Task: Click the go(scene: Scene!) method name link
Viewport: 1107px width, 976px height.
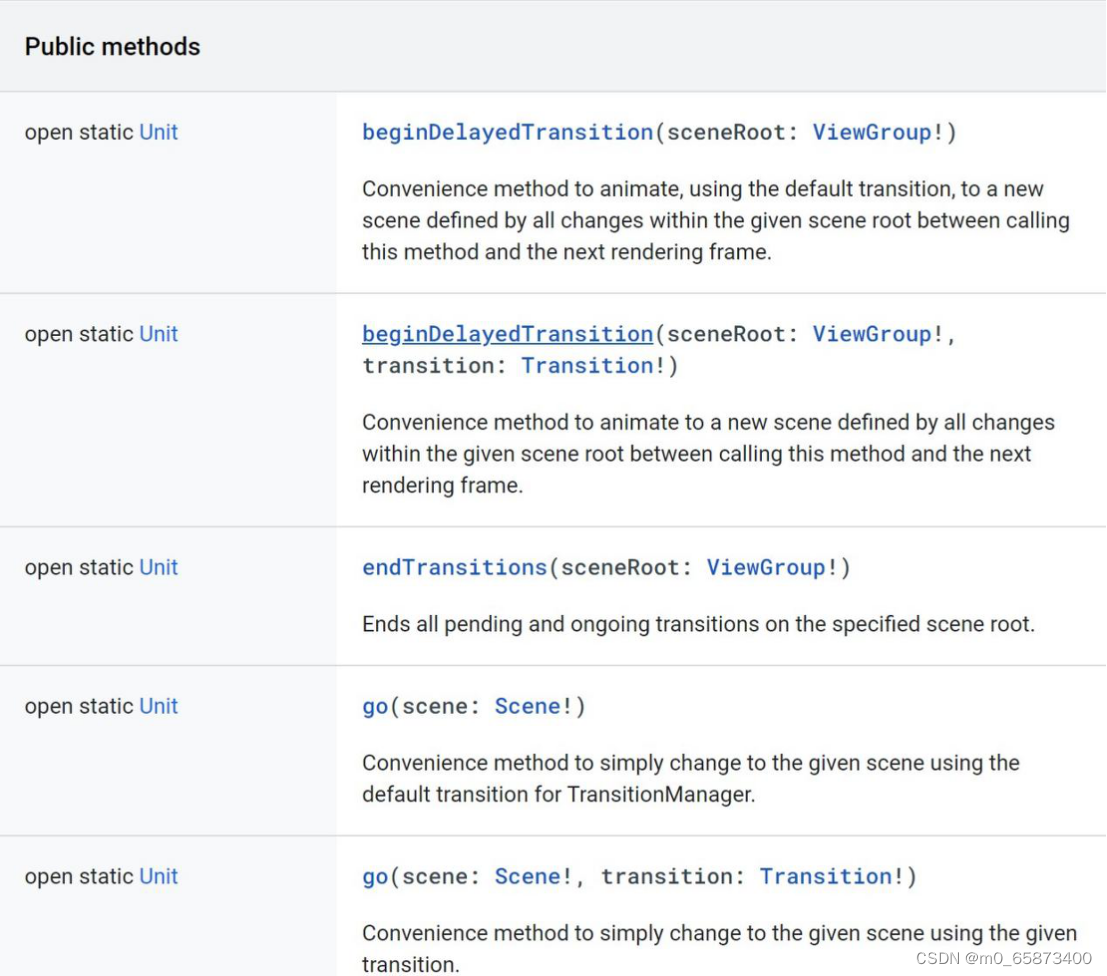Action: tap(375, 706)
